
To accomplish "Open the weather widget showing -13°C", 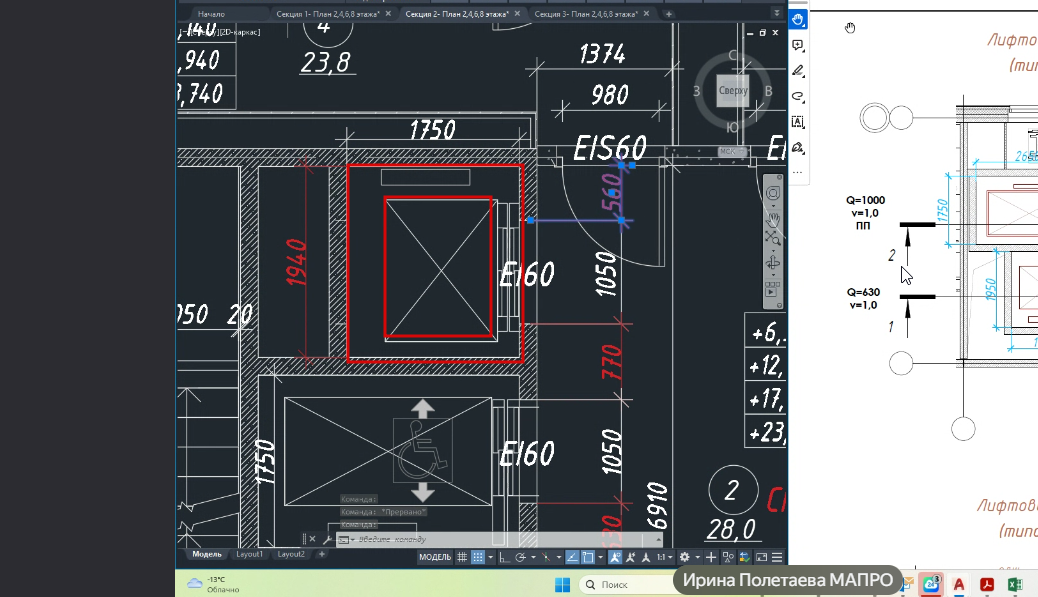I will click(x=213, y=584).
